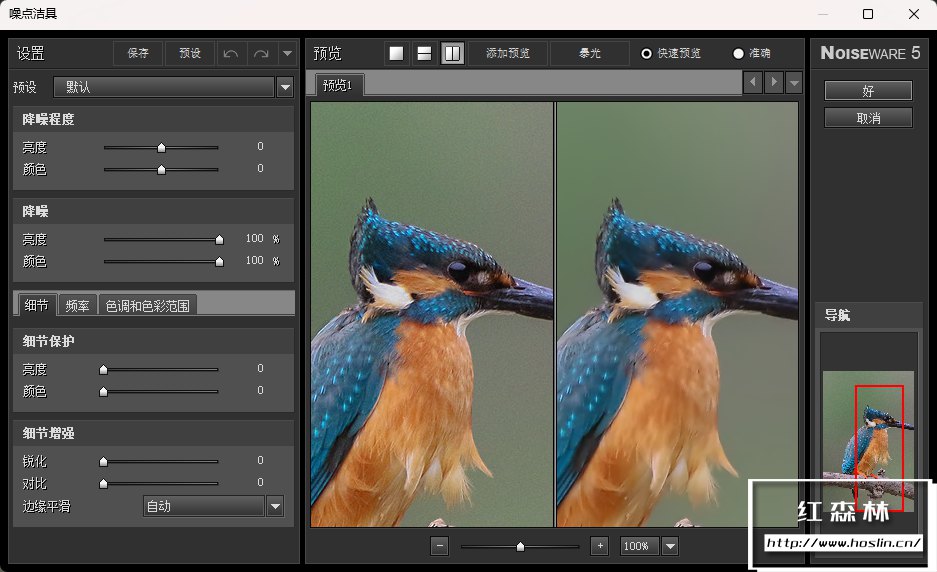
Task: Click the redo arrow icon in settings
Action: [x=261, y=54]
